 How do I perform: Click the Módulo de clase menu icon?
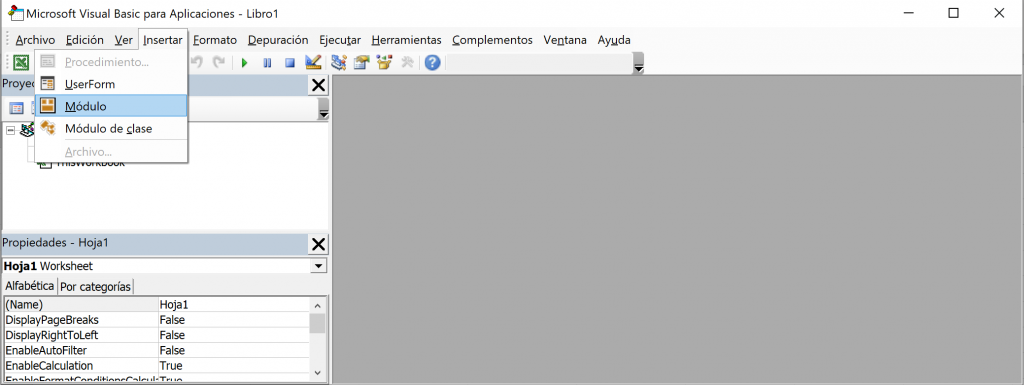[x=48, y=129]
